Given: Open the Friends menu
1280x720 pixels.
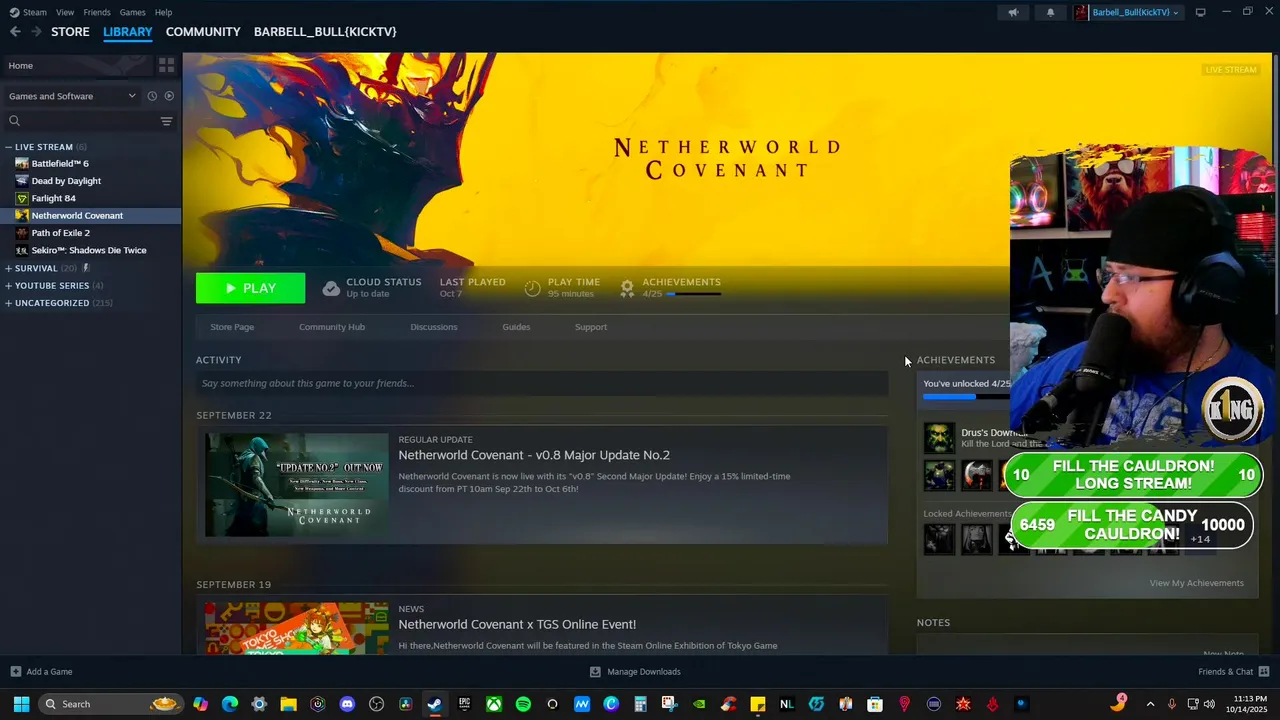Looking at the screenshot, I should pyautogui.click(x=97, y=12).
